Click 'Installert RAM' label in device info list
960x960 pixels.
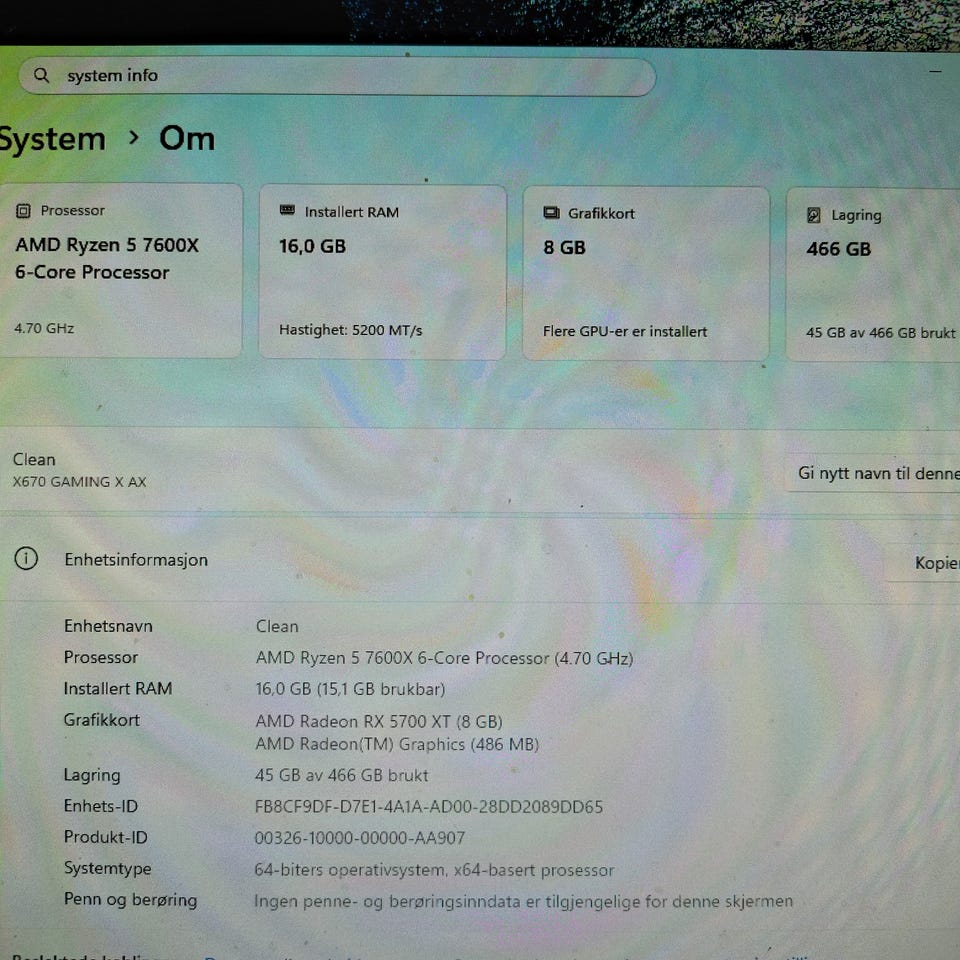[118, 688]
